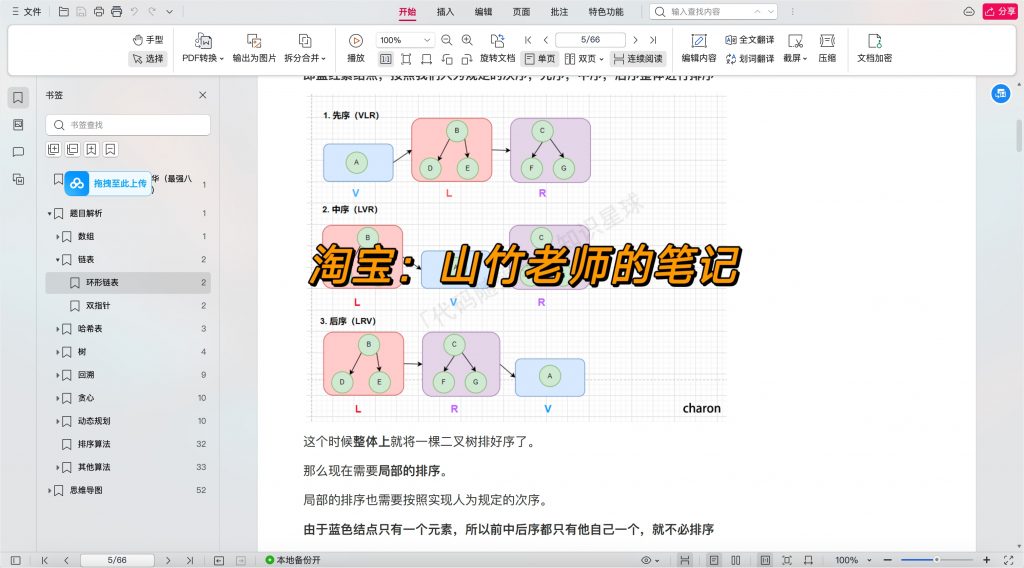Toggle fit page button in toolbar
This screenshot has height=568, width=1024.
406,59
